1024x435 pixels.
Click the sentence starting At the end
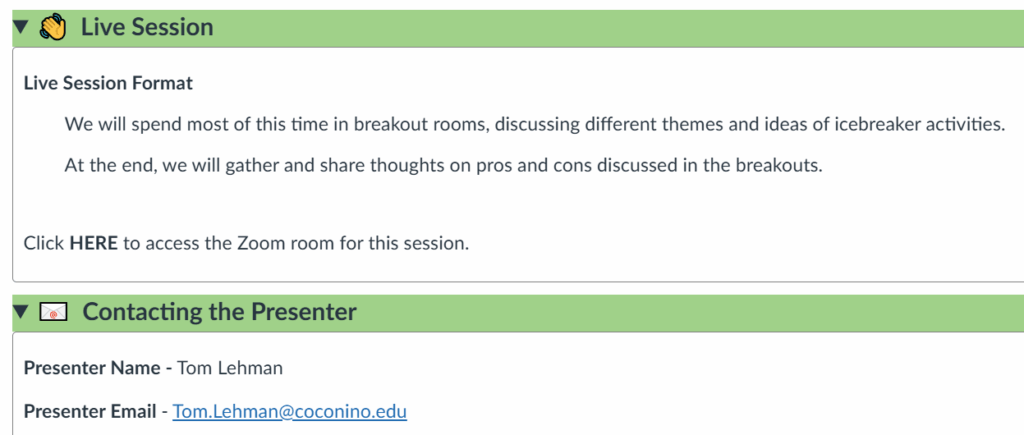[443, 165]
